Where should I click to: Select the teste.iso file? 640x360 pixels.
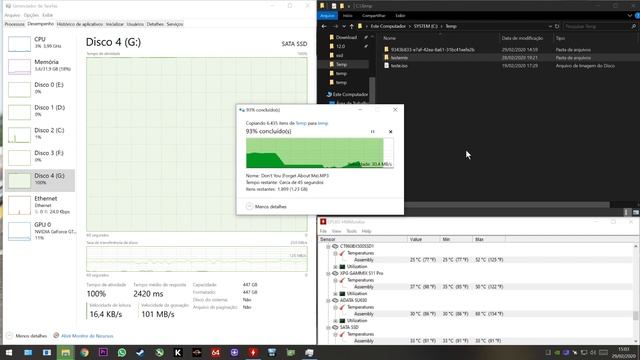click(399, 66)
